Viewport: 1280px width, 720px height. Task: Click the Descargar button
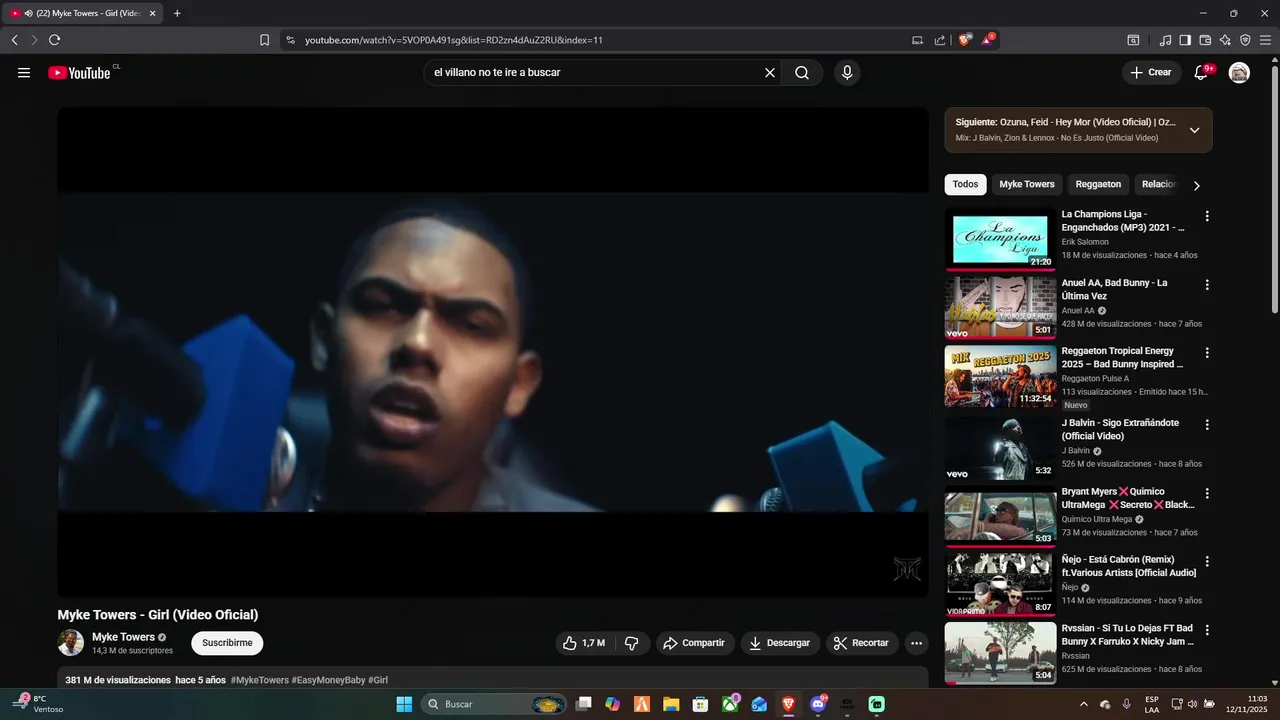[x=780, y=643]
